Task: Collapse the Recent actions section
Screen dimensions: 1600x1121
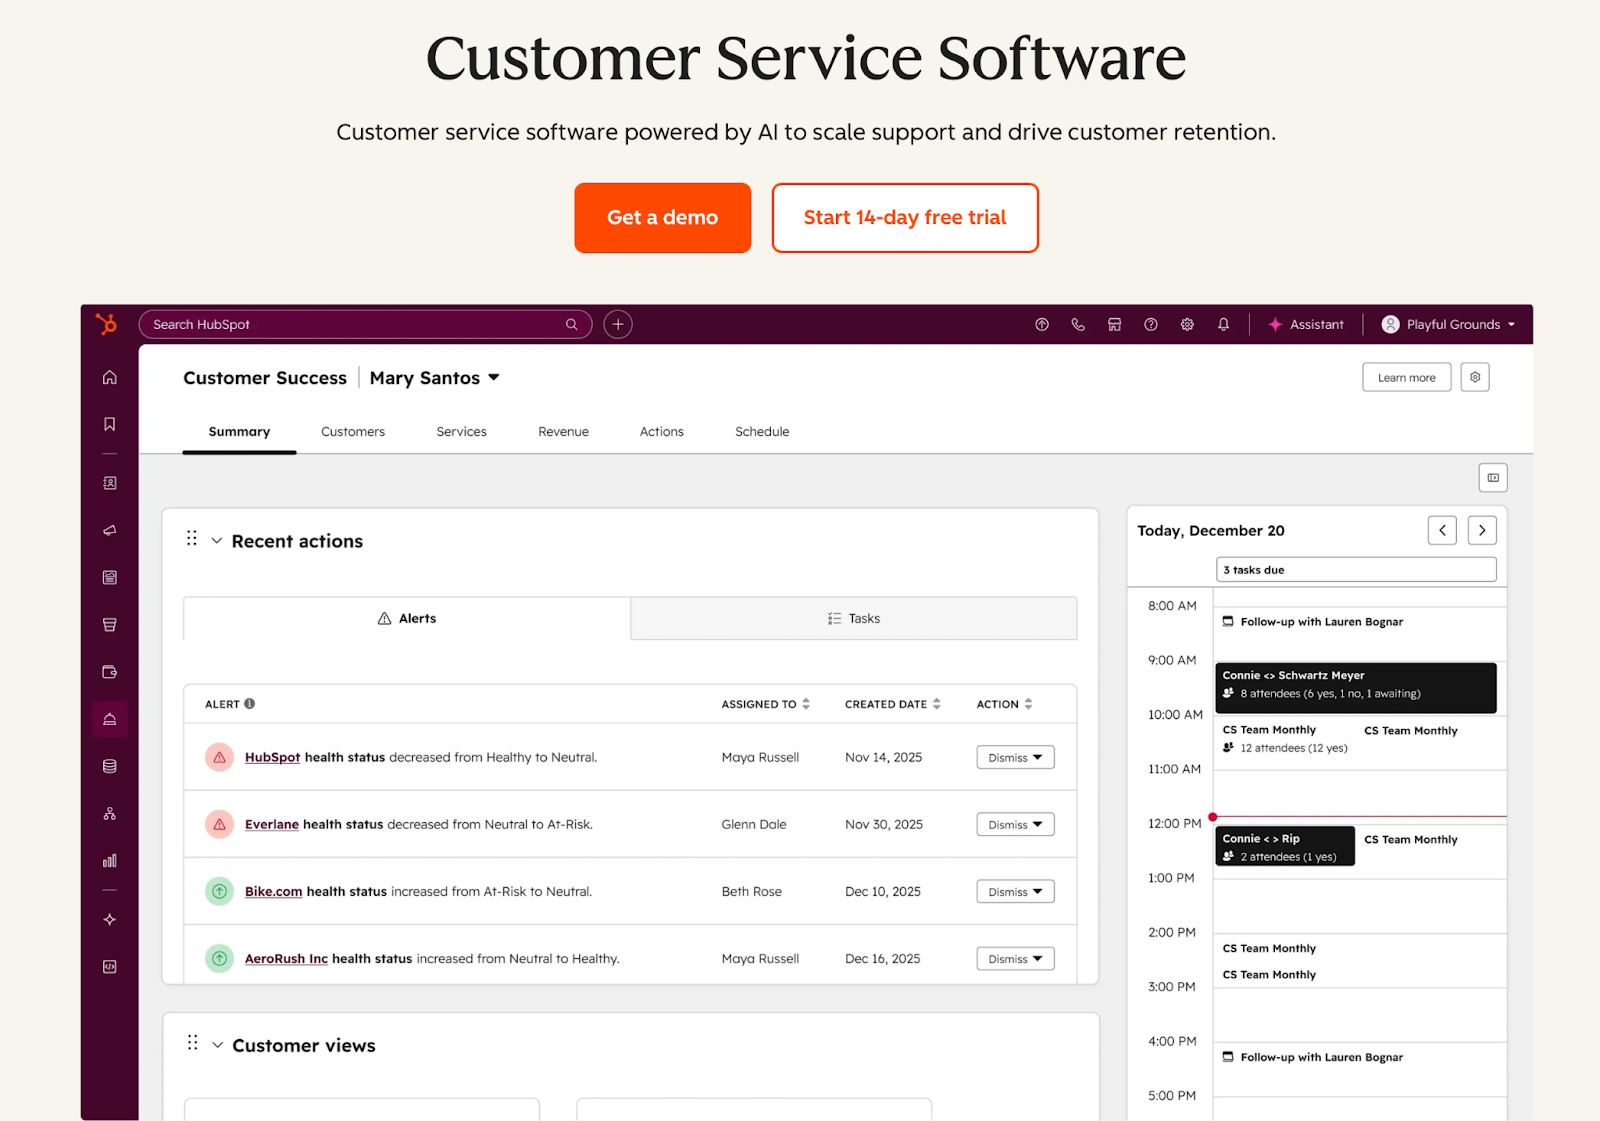Action: [x=217, y=541]
